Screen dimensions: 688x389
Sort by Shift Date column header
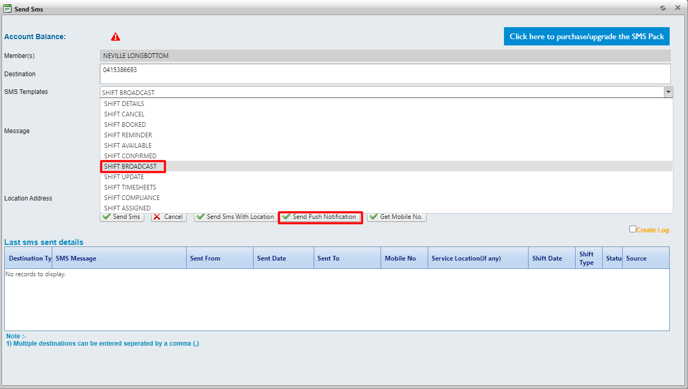click(552, 258)
